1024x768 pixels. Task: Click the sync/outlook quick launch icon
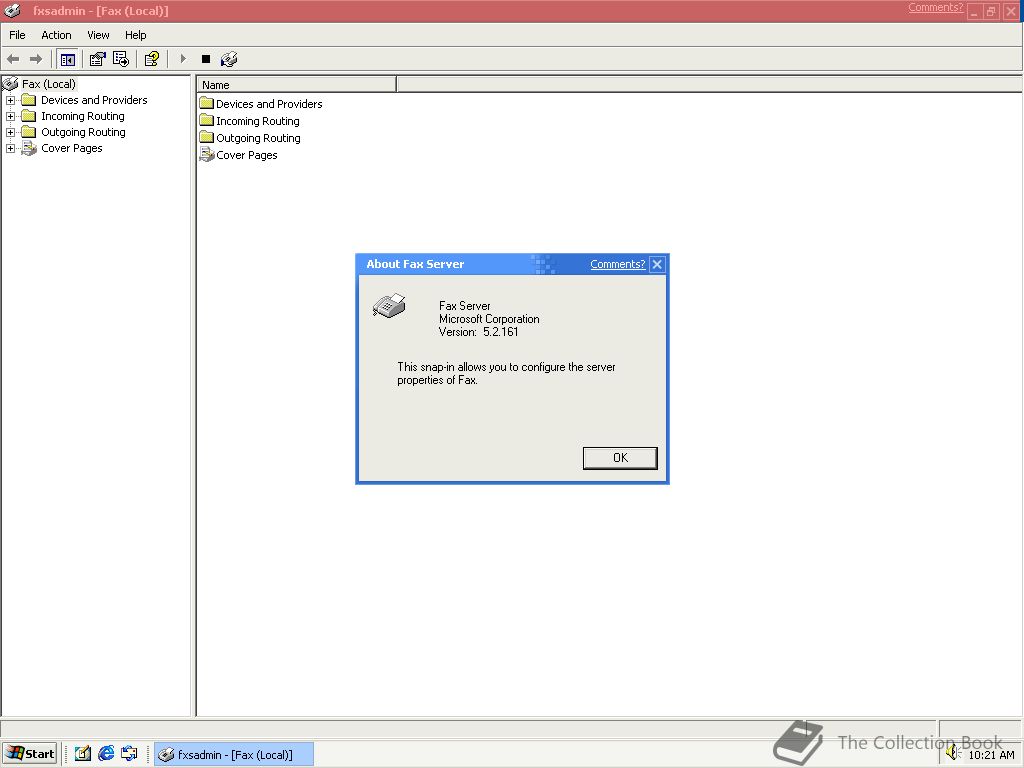tap(129, 754)
